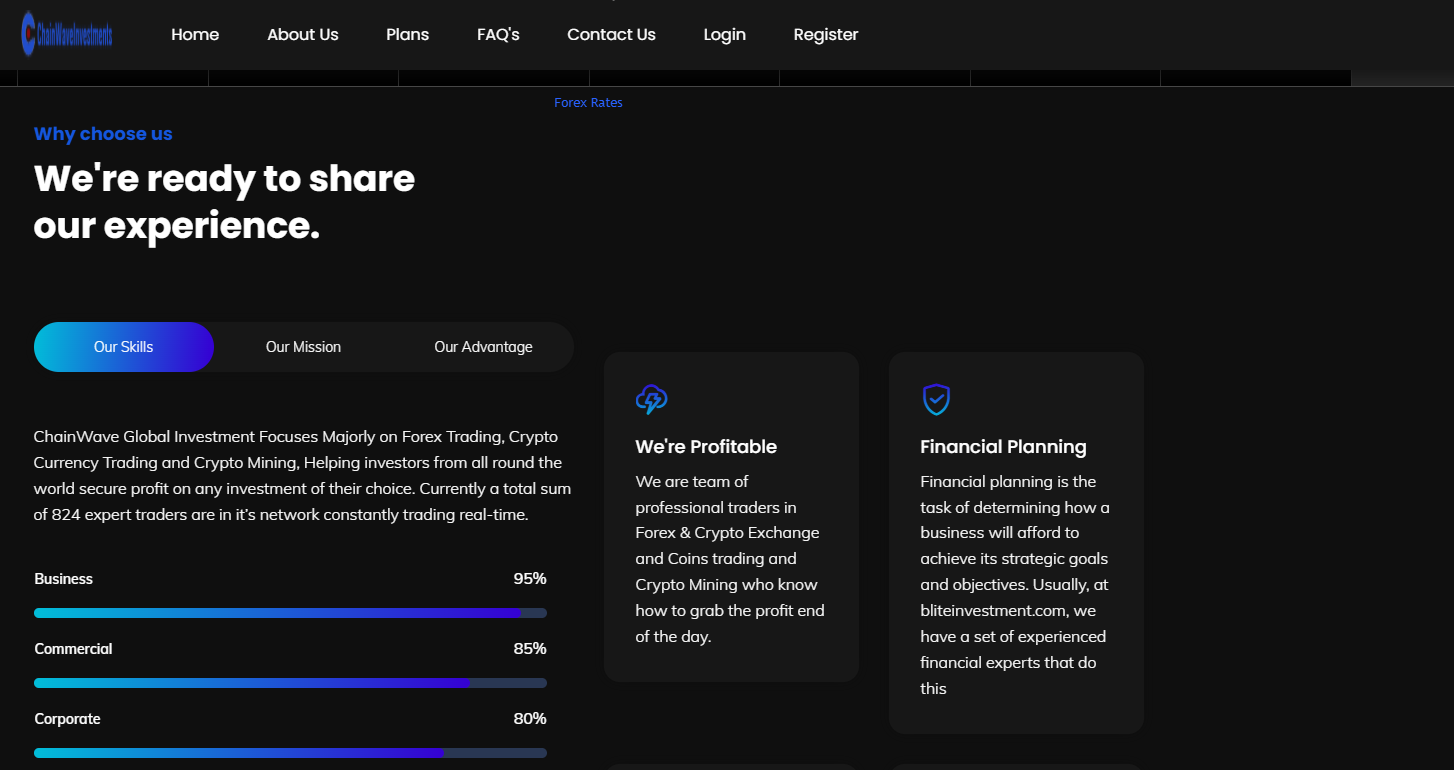Click the ChainWaveInvestments logo
The width and height of the screenshot is (1454, 770).
click(67, 35)
